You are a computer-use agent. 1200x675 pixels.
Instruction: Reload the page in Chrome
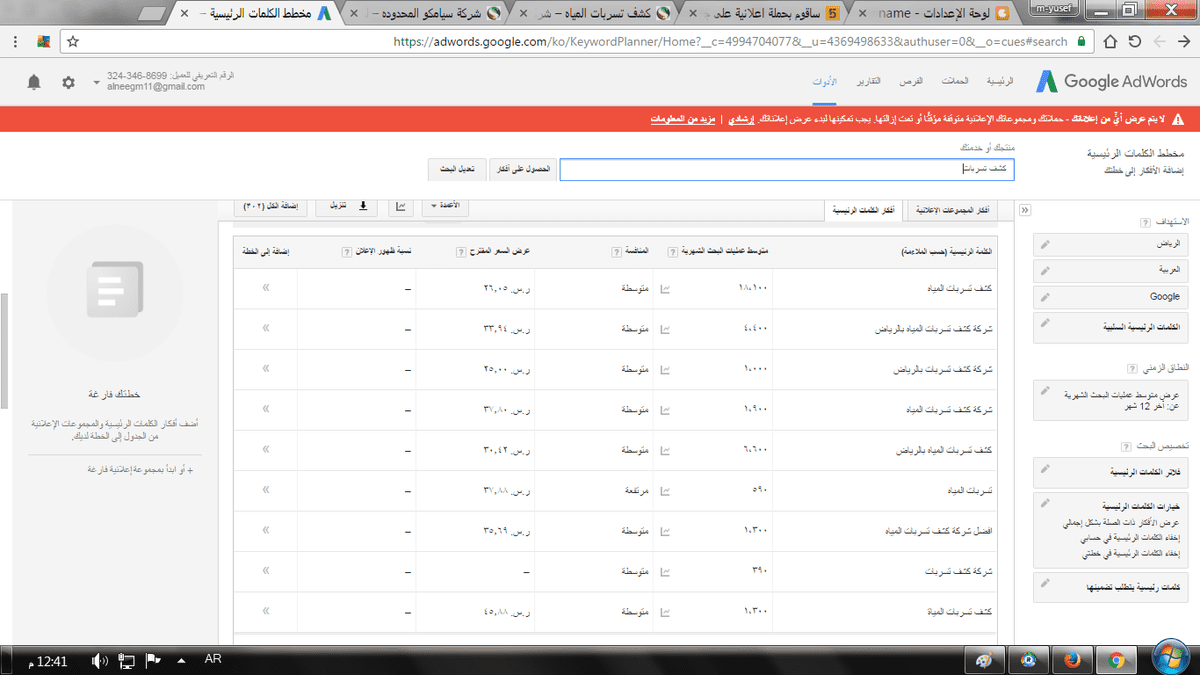[x=1135, y=42]
